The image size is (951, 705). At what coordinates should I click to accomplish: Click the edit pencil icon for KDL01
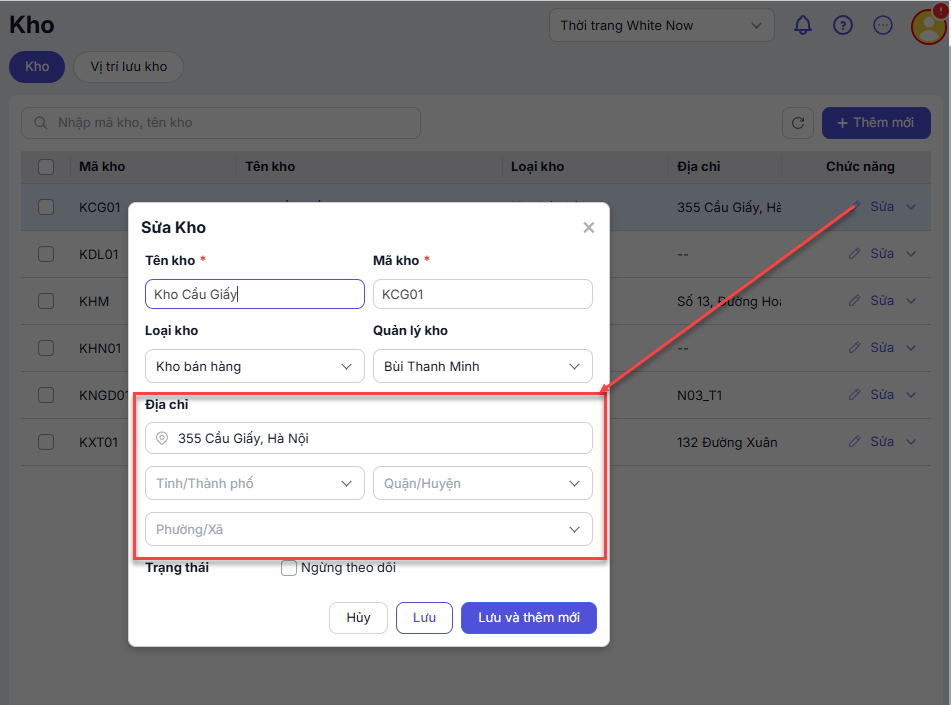click(854, 254)
